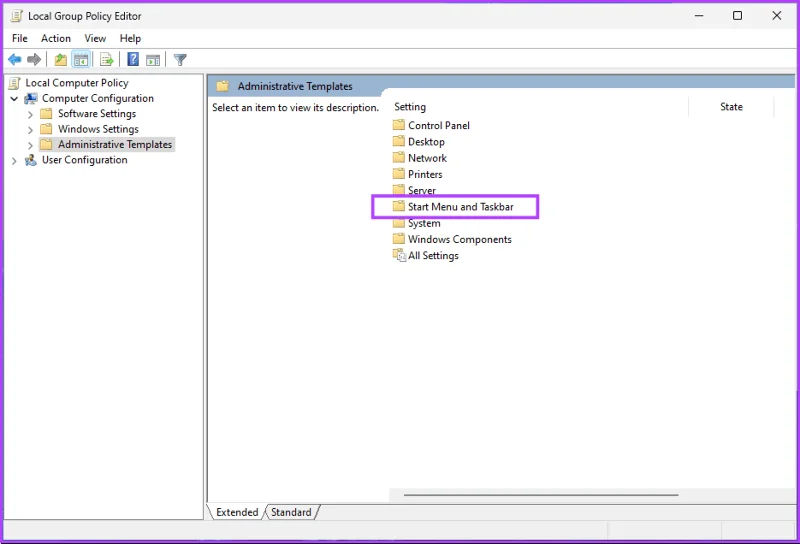This screenshot has width=800, height=544.
Task: Minimize the Local Group Policy Editor window
Action: click(699, 16)
